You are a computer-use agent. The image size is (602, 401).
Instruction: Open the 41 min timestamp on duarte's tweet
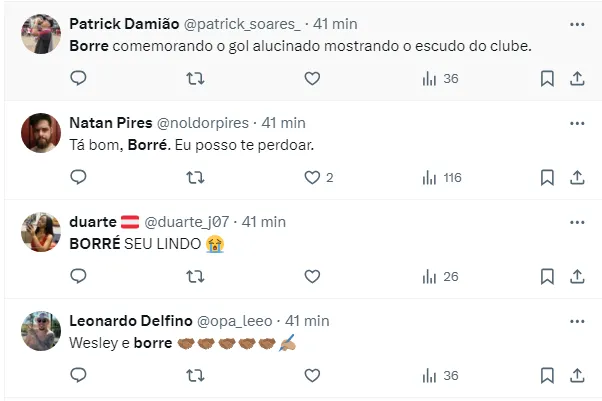click(264, 222)
